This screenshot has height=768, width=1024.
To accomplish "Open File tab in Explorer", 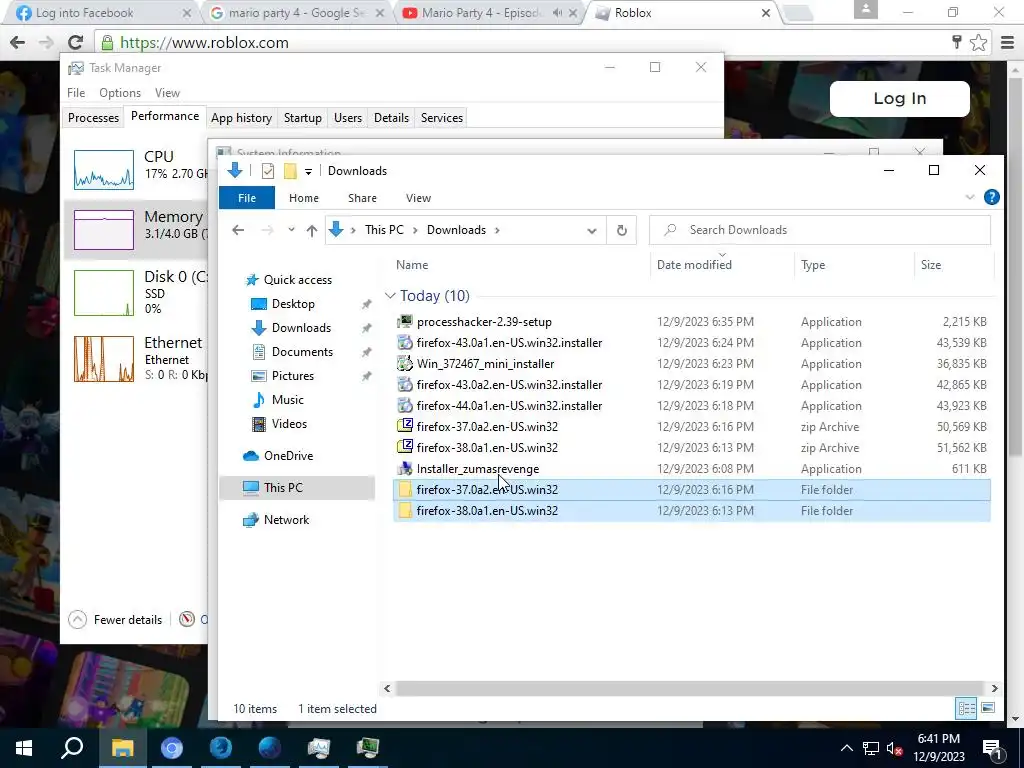I will point(247,198).
